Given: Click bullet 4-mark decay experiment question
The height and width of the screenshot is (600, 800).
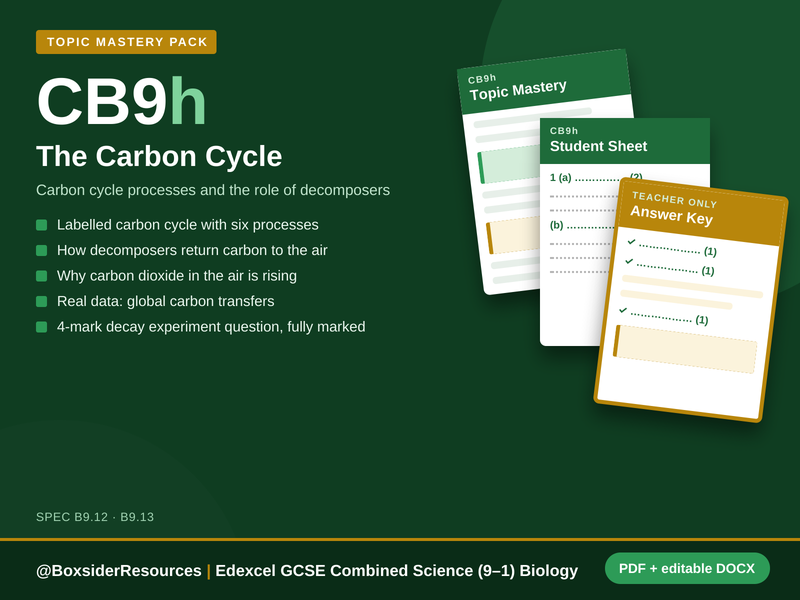Looking at the screenshot, I should 211,327.
